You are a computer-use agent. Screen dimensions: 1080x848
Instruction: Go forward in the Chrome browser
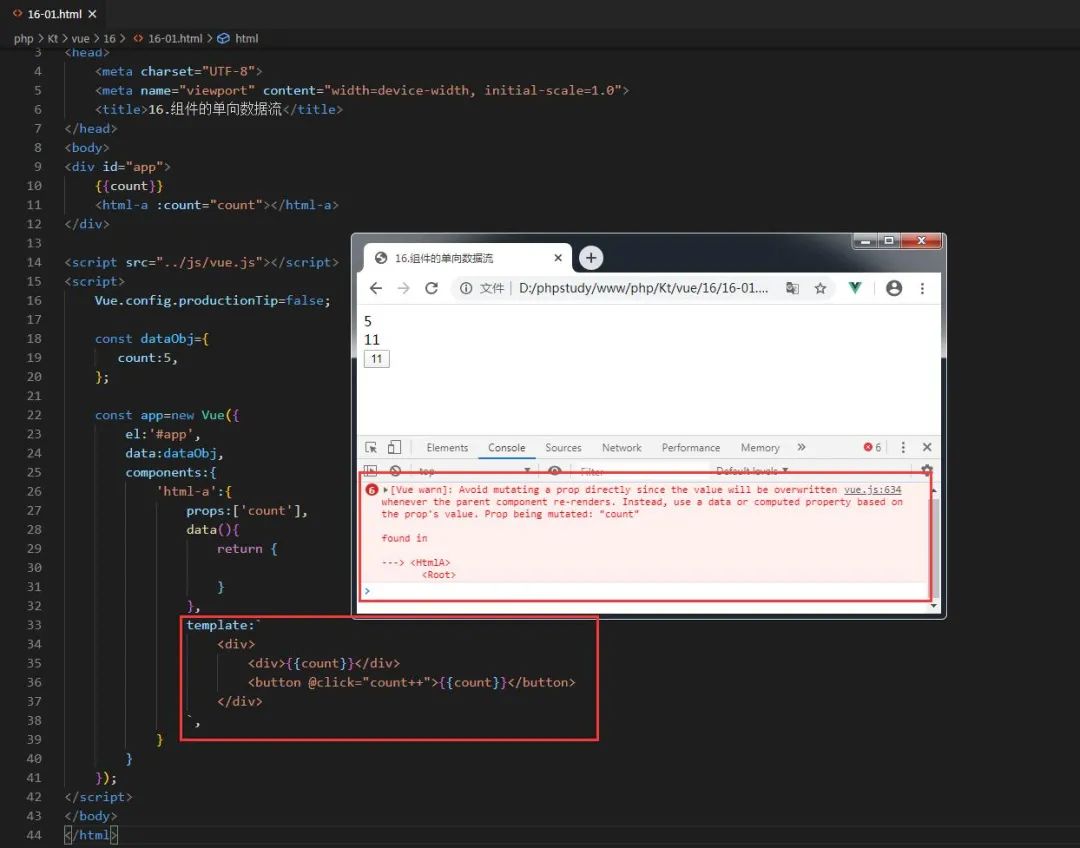point(404,288)
